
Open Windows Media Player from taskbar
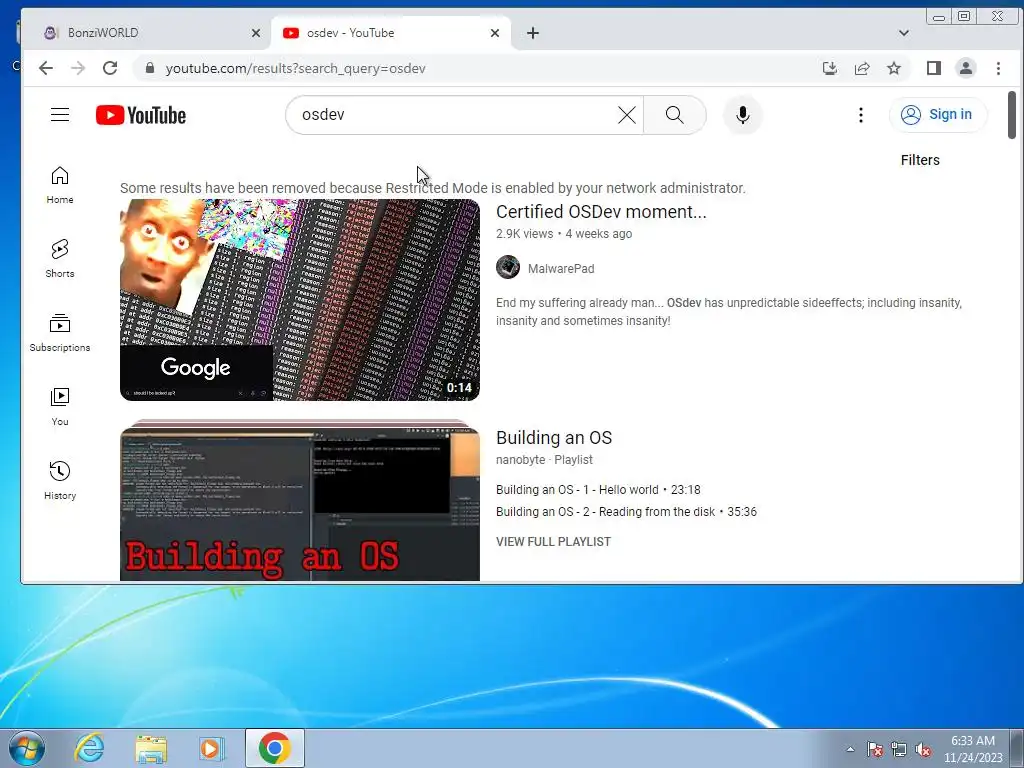pyautogui.click(x=212, y=748)
